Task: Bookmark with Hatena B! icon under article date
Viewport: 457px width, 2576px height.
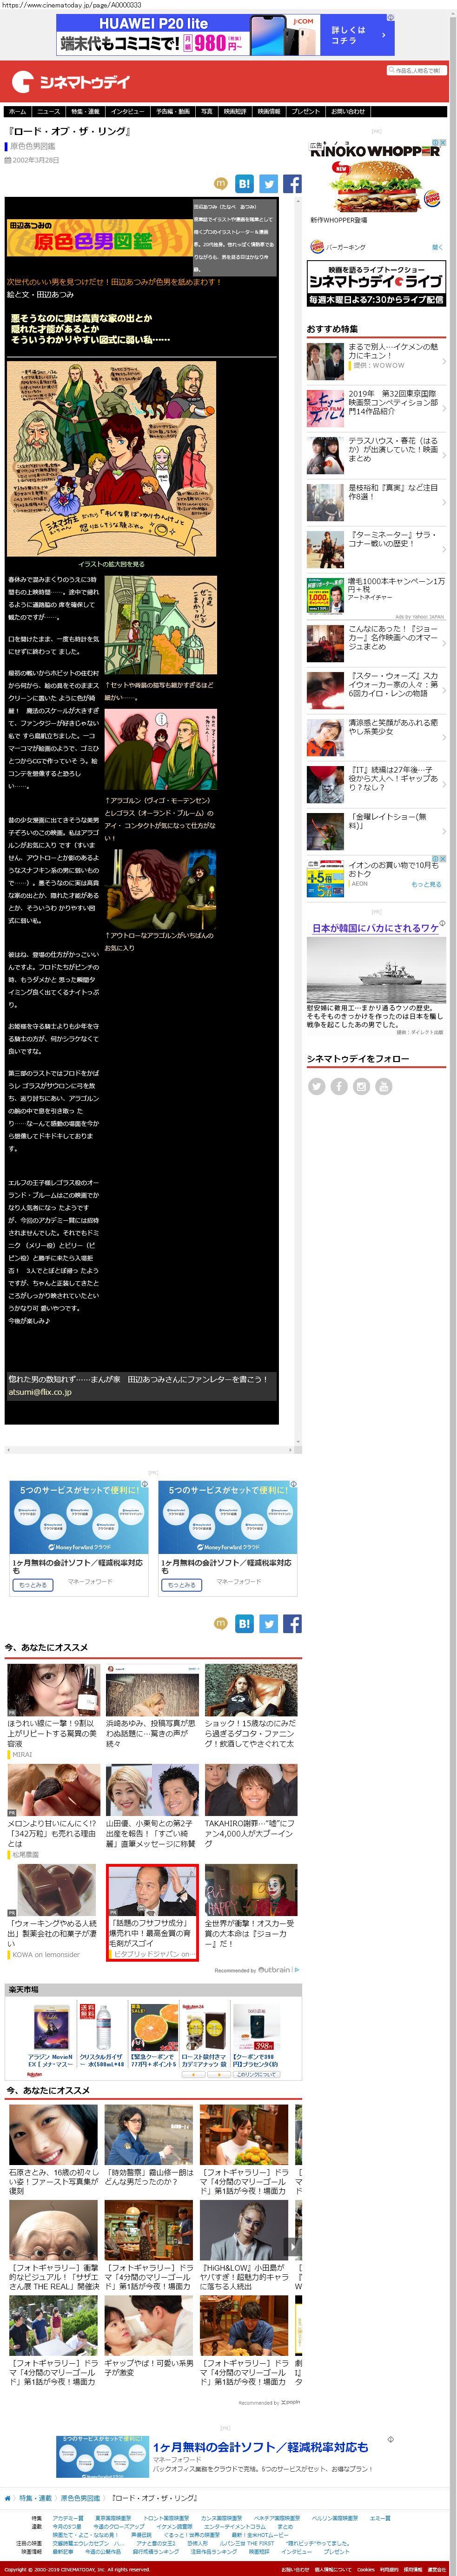Action: (x=244, y=184)
